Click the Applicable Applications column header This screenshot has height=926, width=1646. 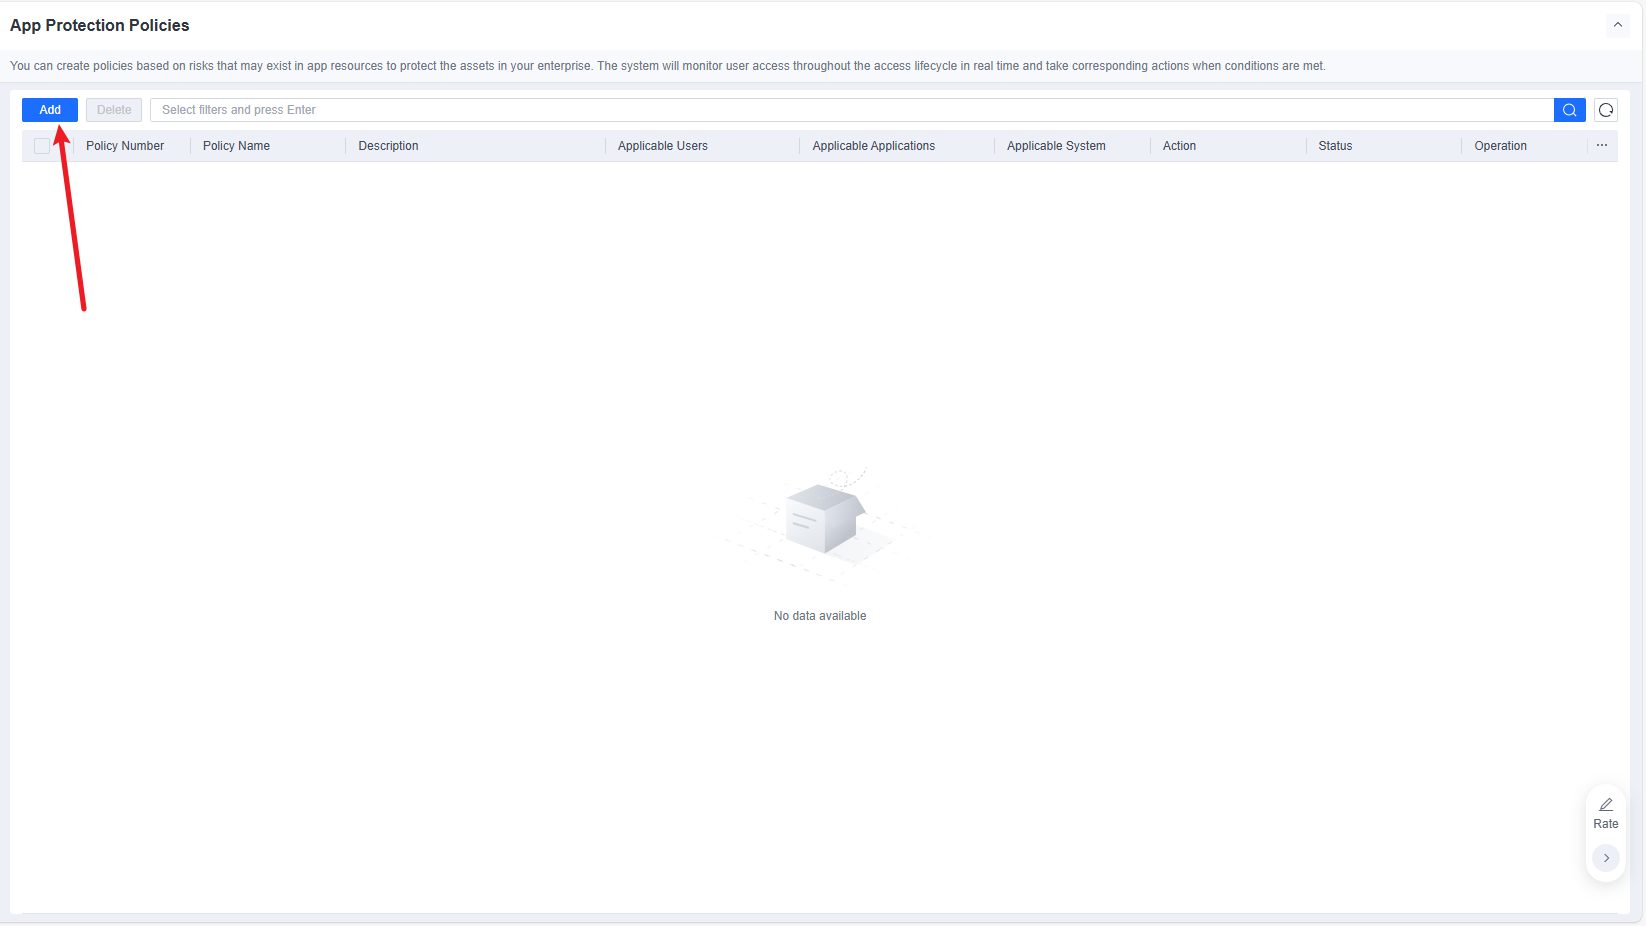873,146
